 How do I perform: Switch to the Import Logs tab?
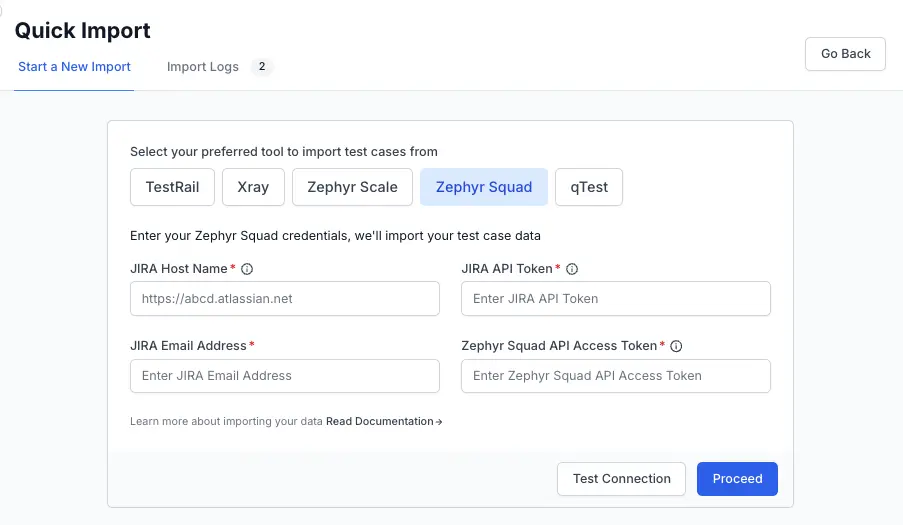[x=203, y=67]
